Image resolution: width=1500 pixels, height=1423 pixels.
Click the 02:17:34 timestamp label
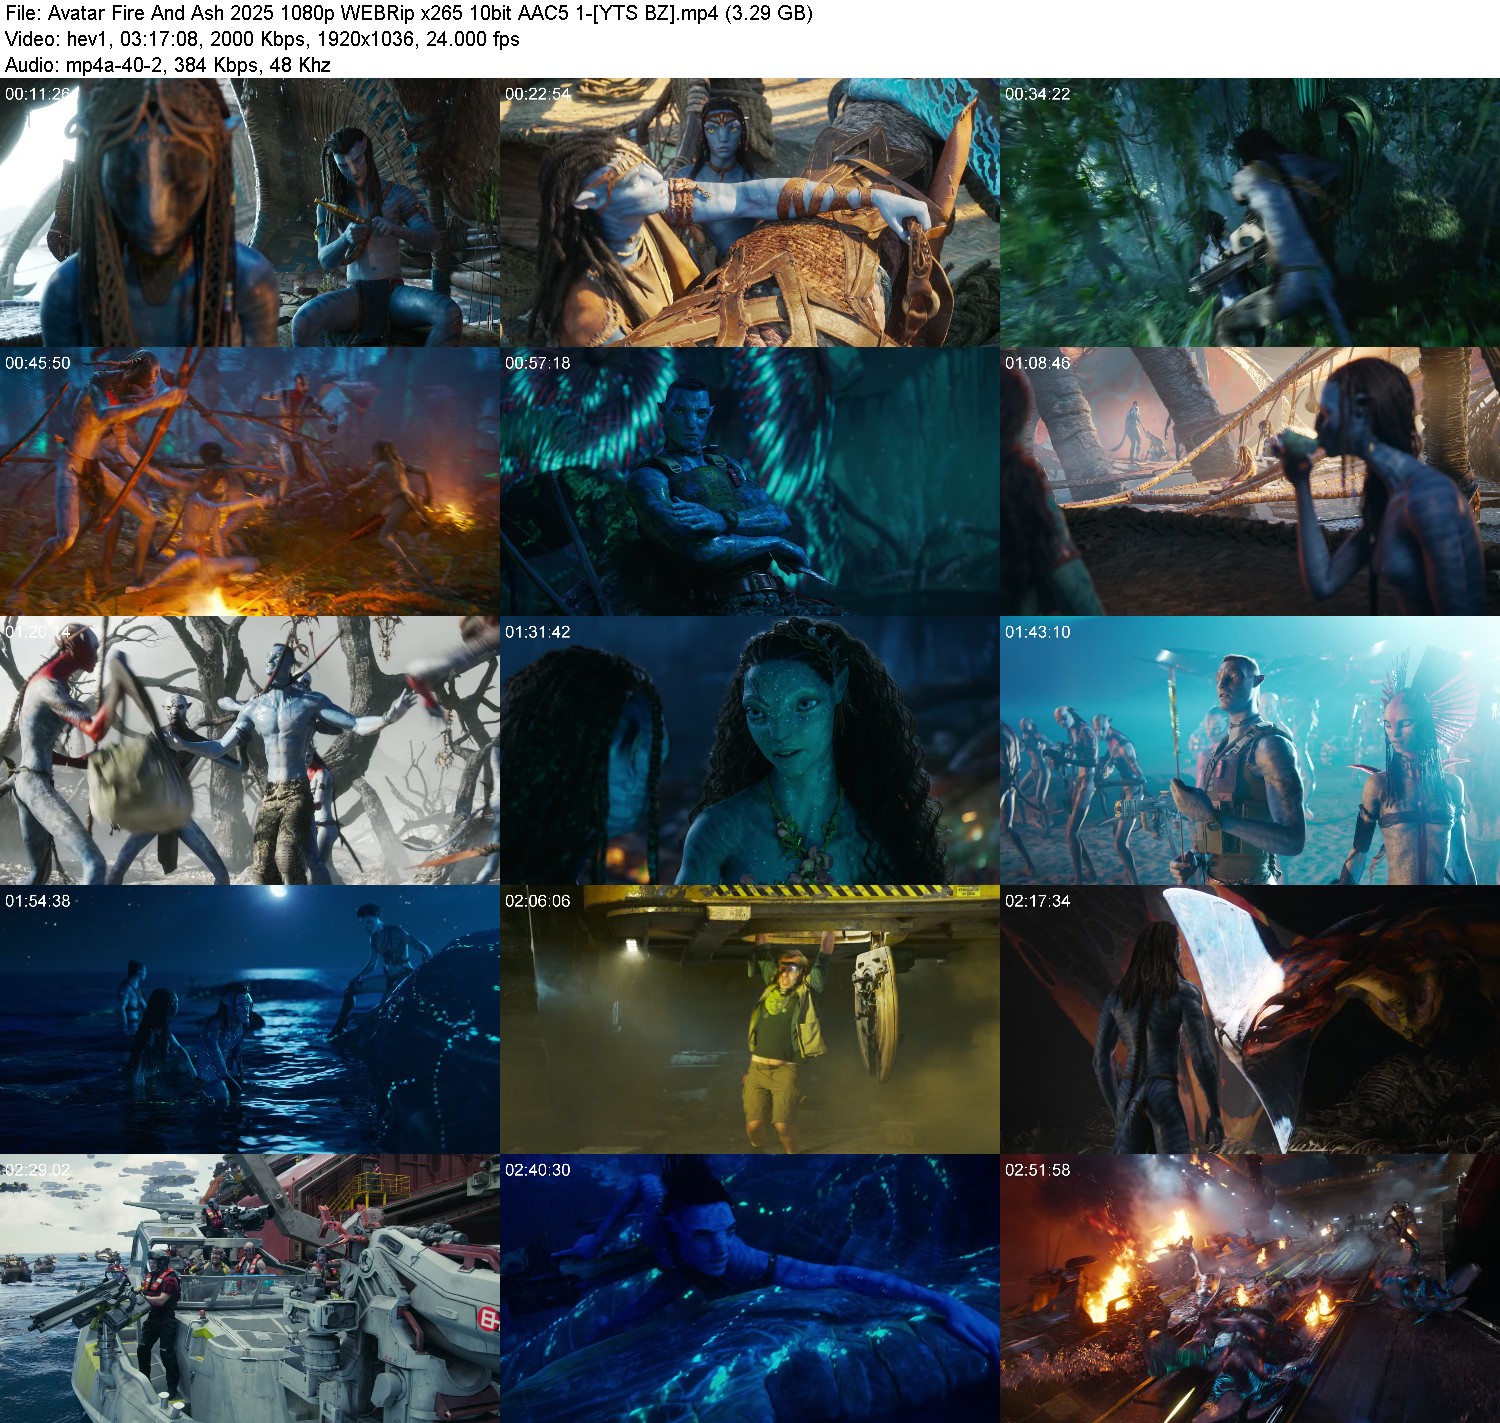click(x=1038, y=901)
